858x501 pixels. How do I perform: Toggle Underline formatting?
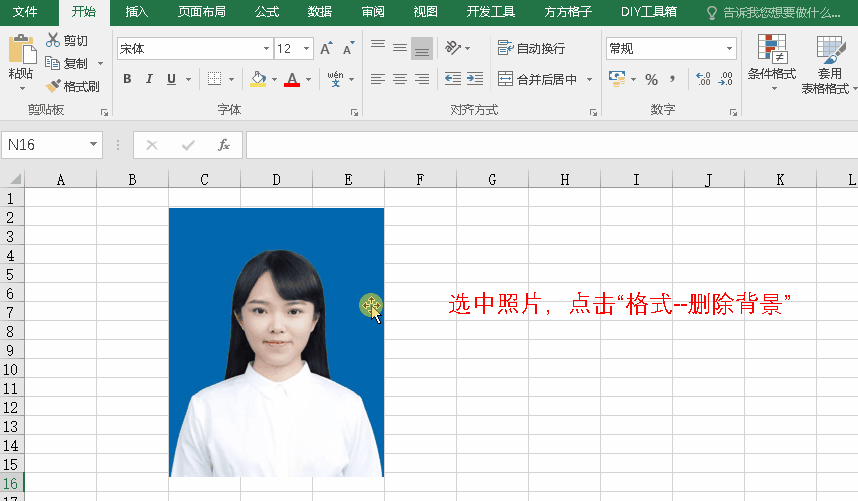click(x=171, y=79)
